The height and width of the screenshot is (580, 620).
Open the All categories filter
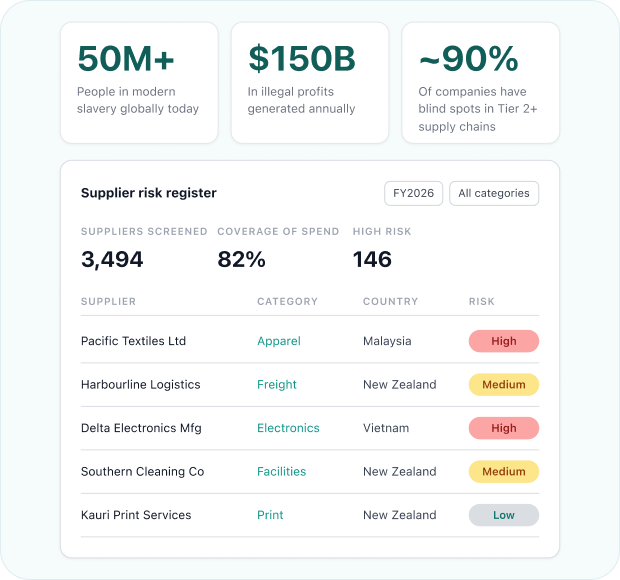(x=494, y=193)
